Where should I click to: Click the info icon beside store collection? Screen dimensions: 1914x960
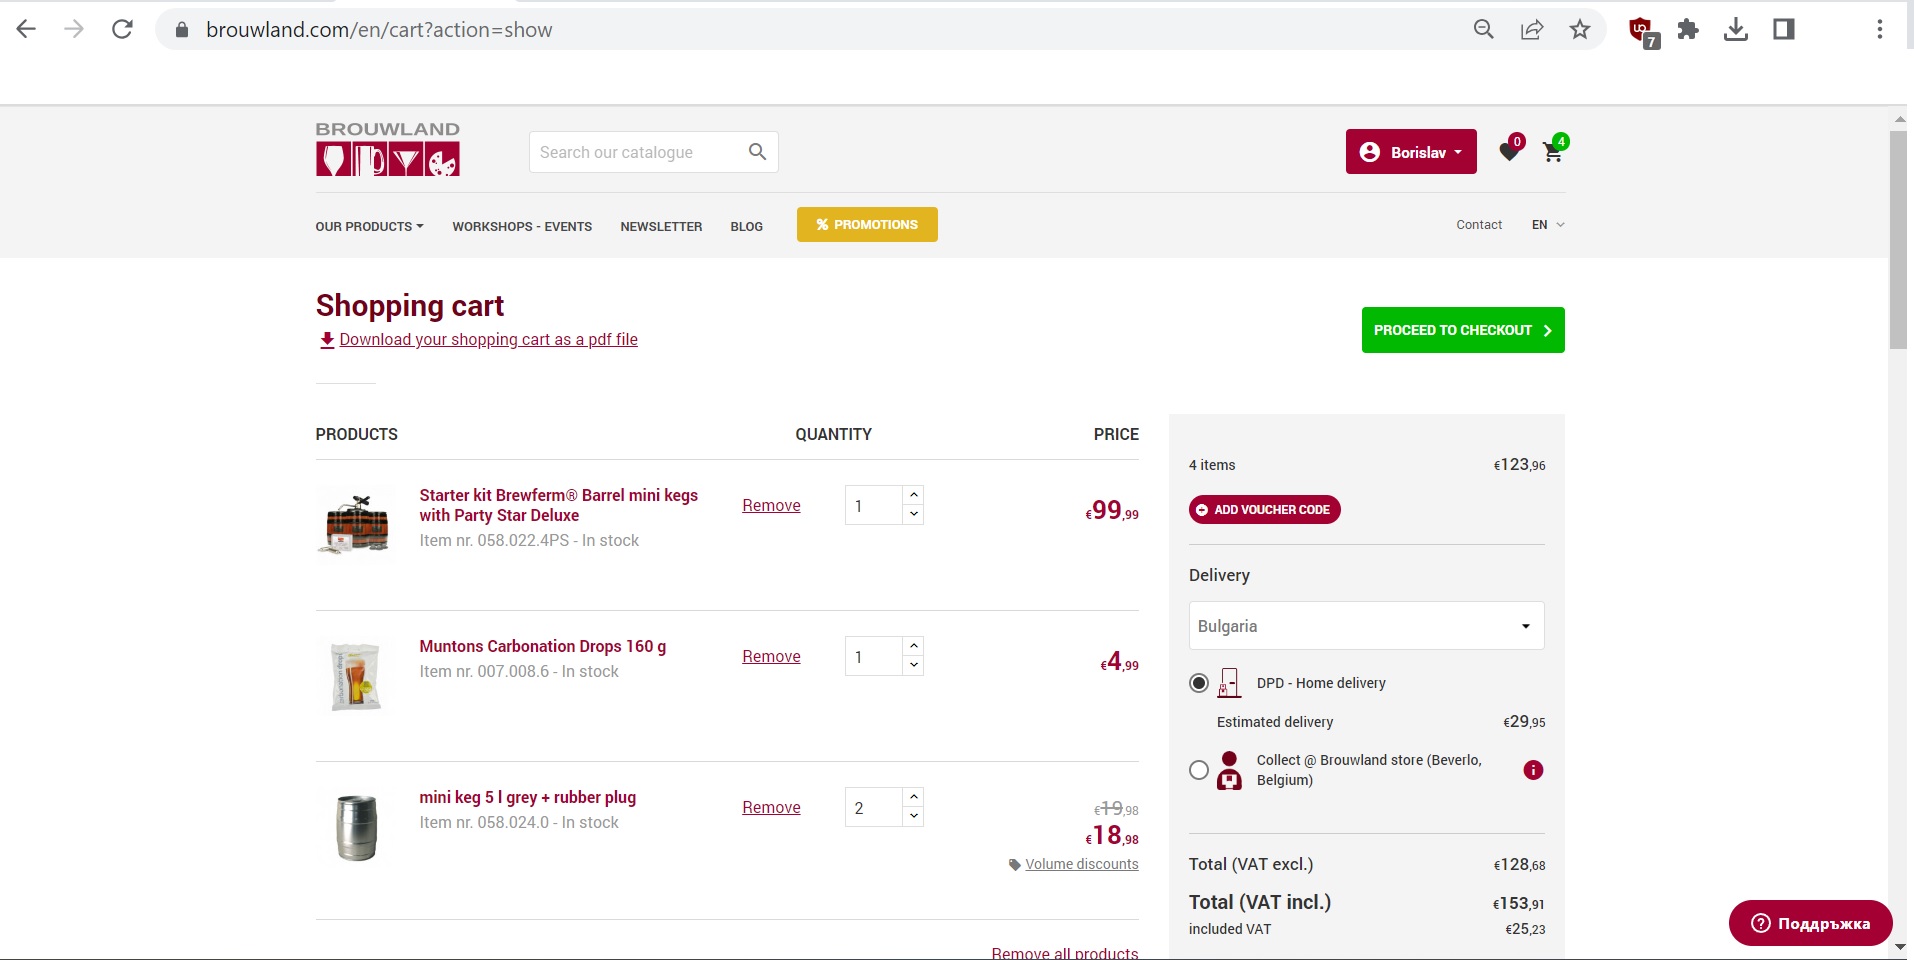click(x=1532, y=770)
